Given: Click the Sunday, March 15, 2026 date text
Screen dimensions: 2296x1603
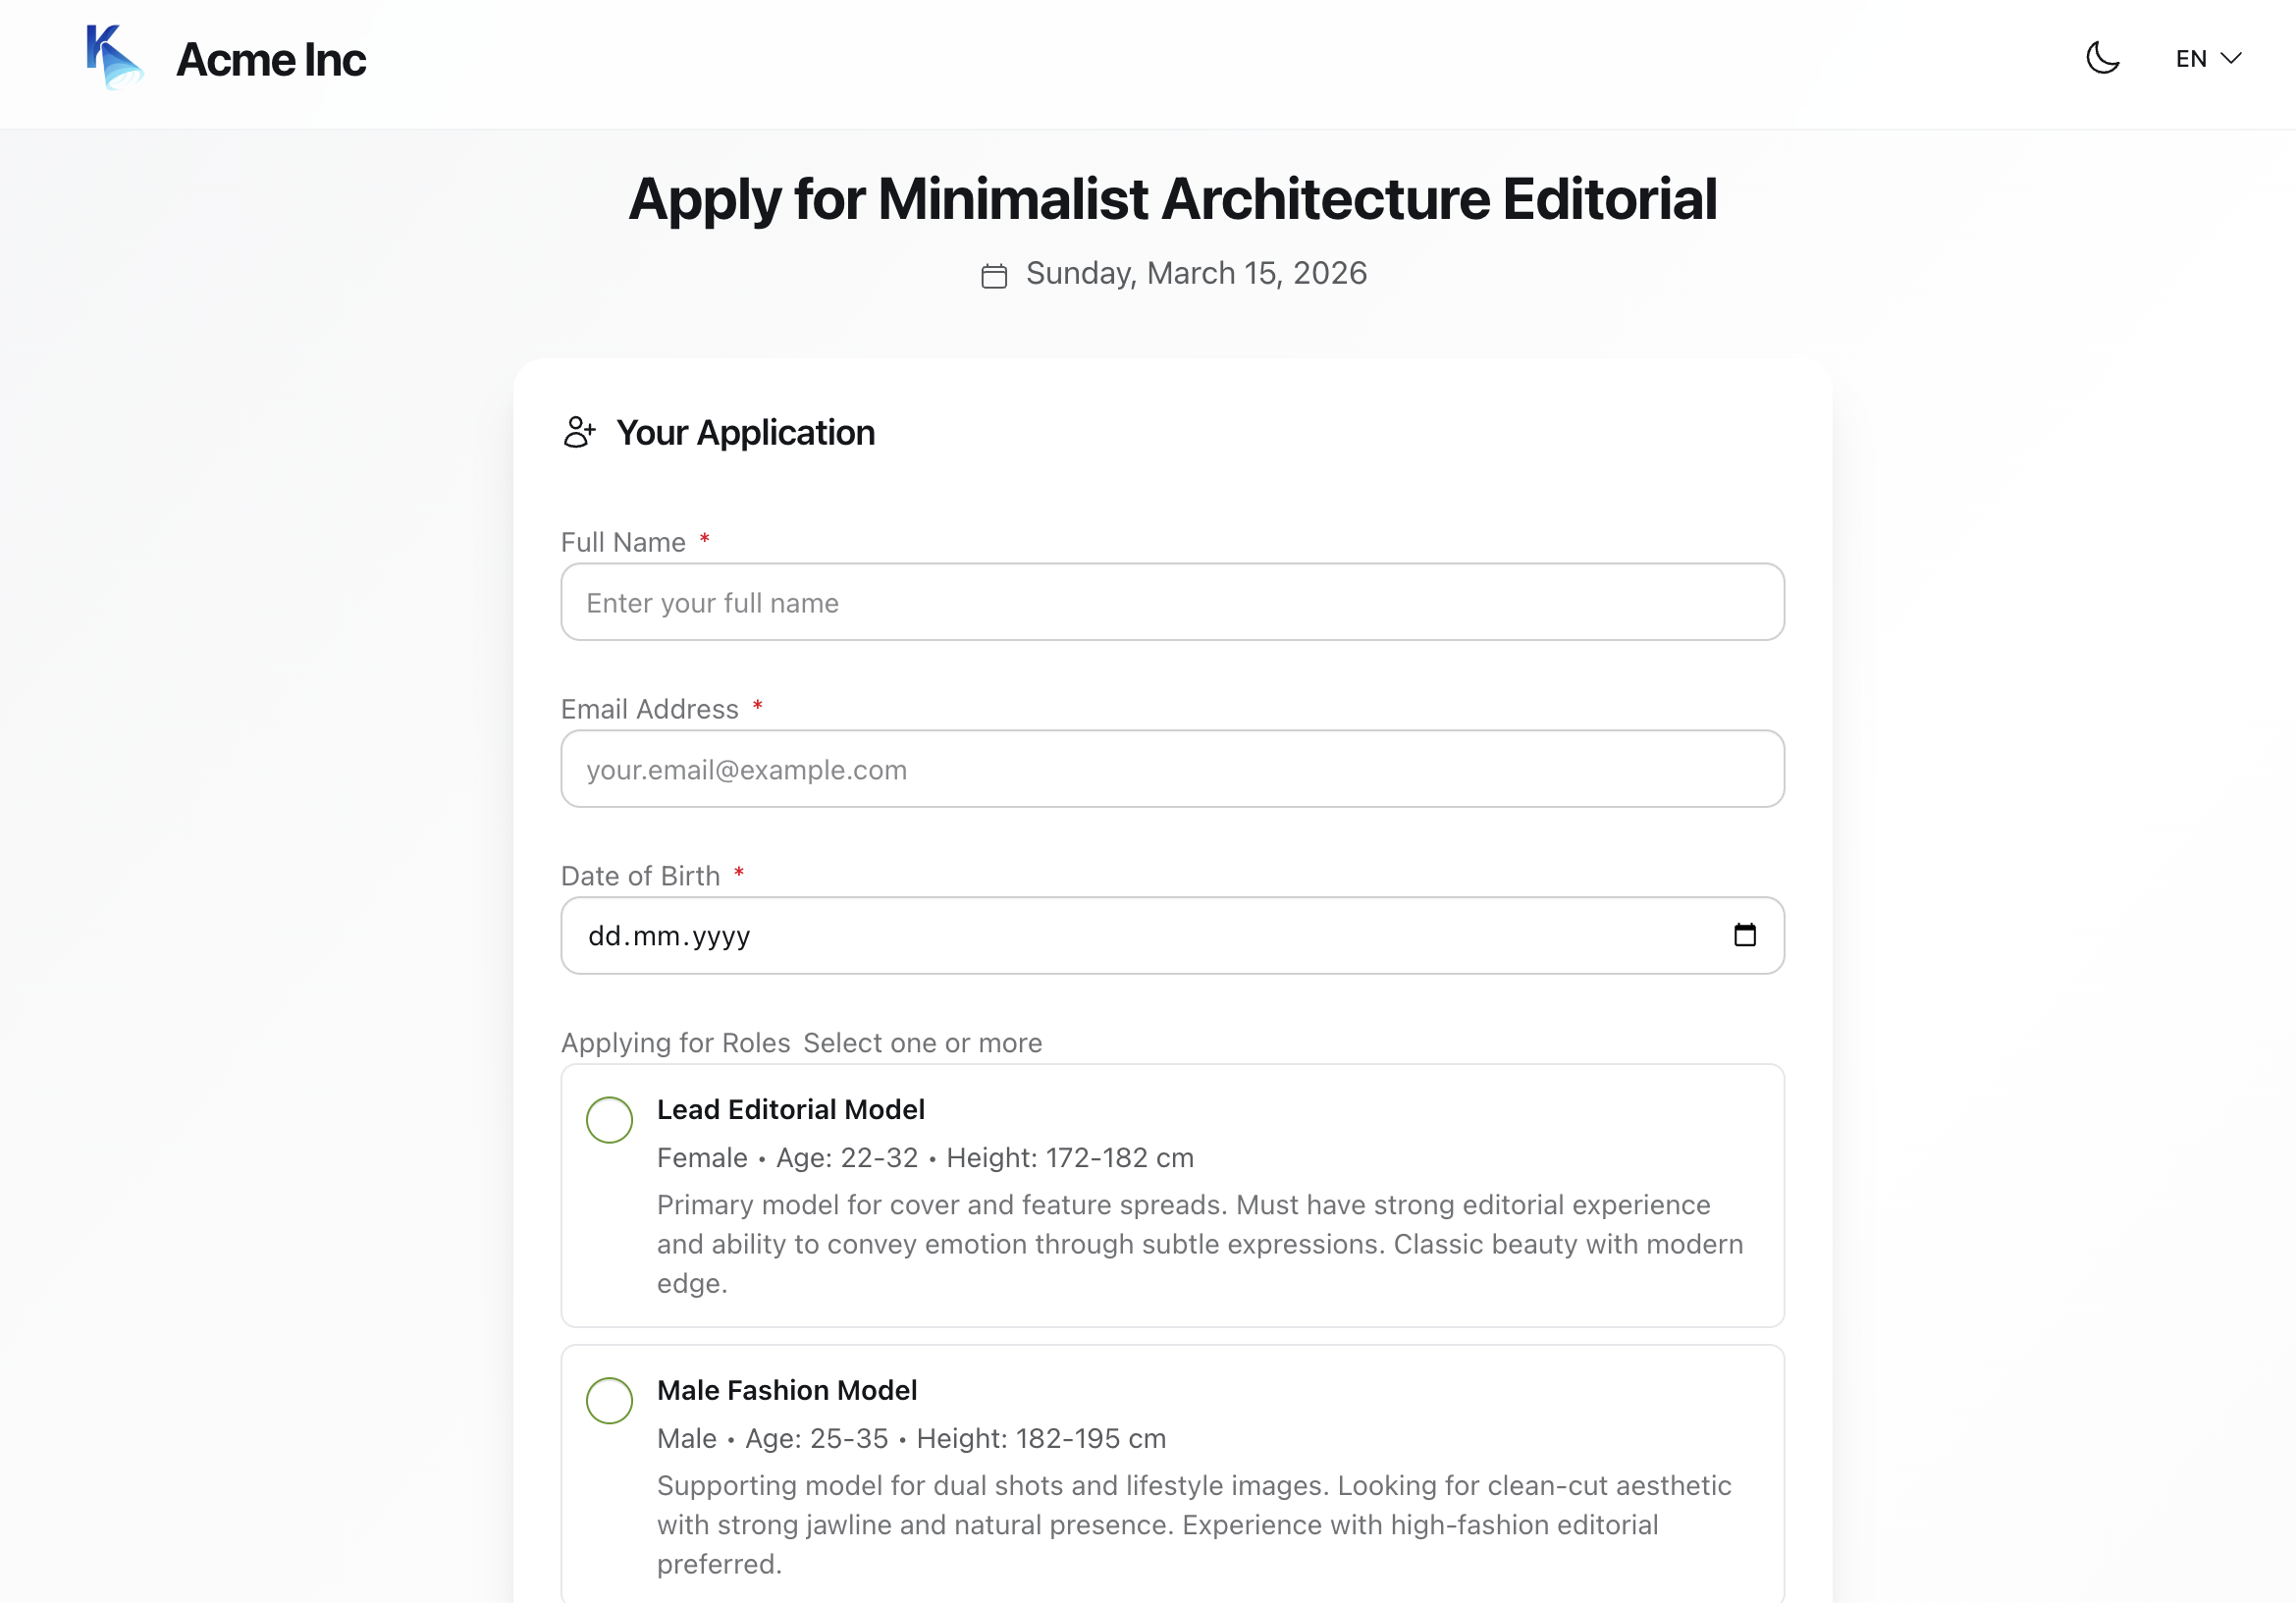Looking at the screenshot, I should (1196, 273).
